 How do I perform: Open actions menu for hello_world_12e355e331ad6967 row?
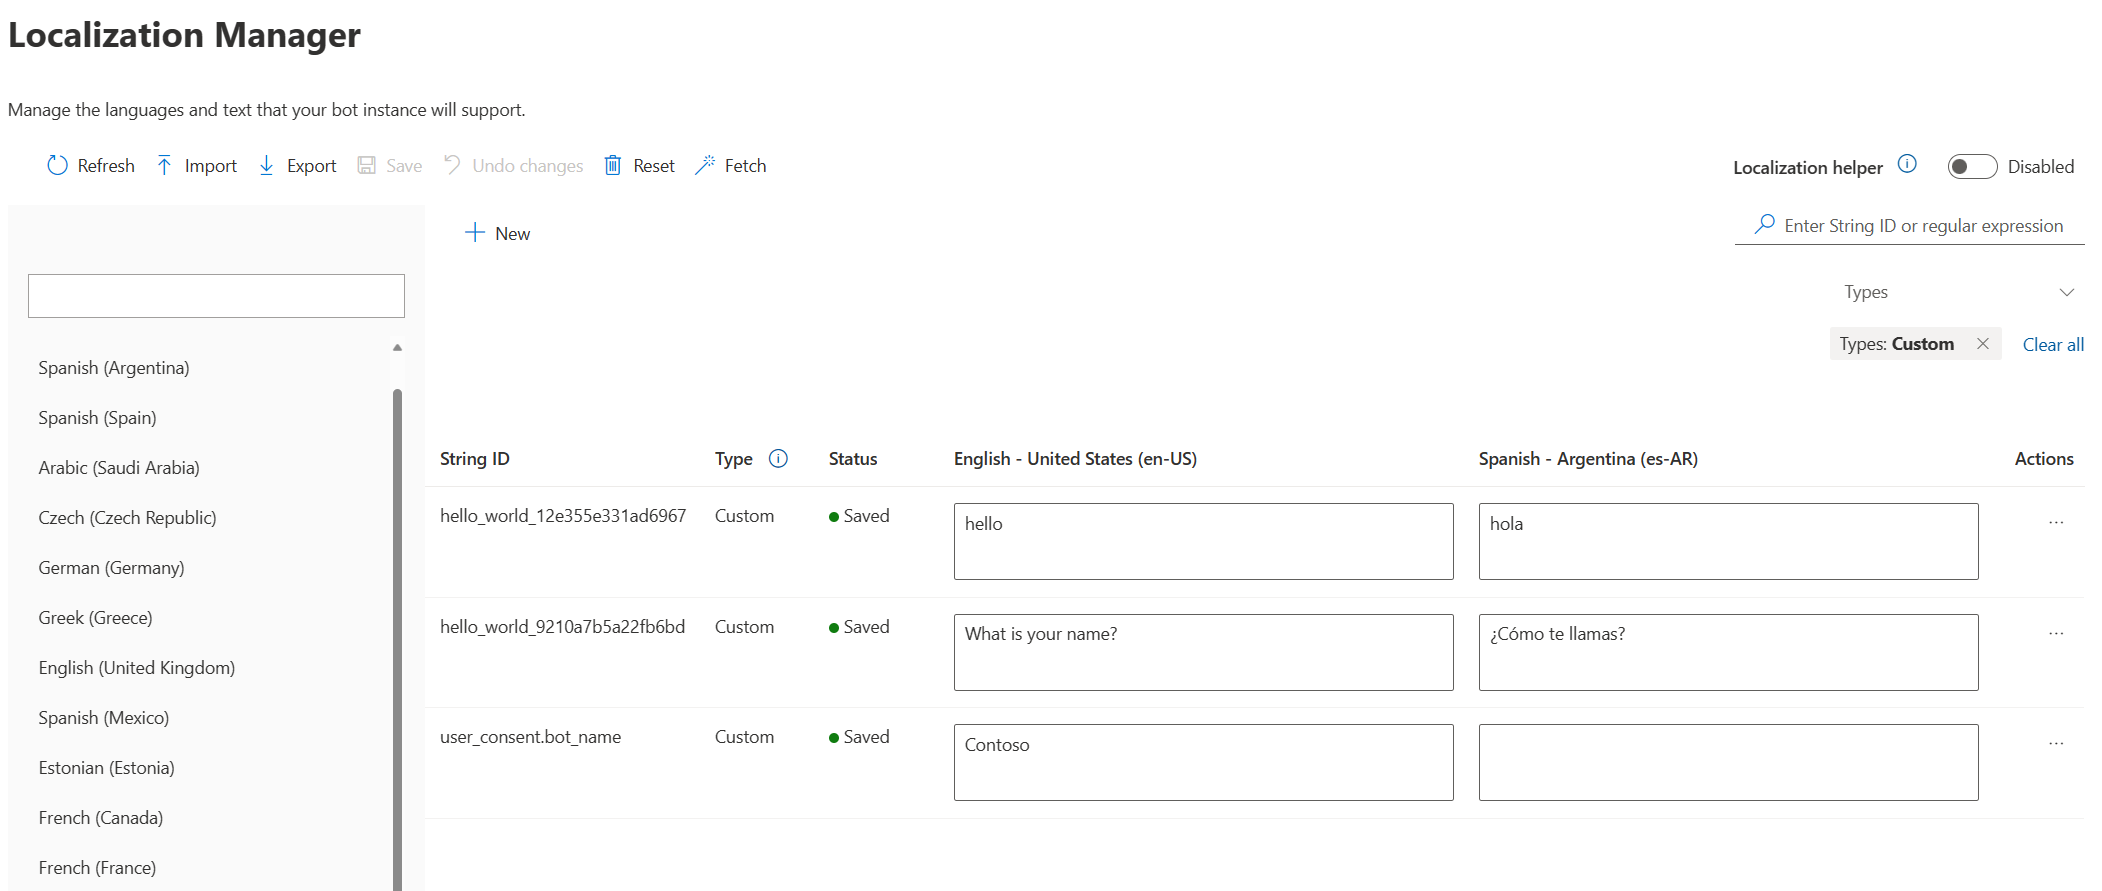(2056, 522)
